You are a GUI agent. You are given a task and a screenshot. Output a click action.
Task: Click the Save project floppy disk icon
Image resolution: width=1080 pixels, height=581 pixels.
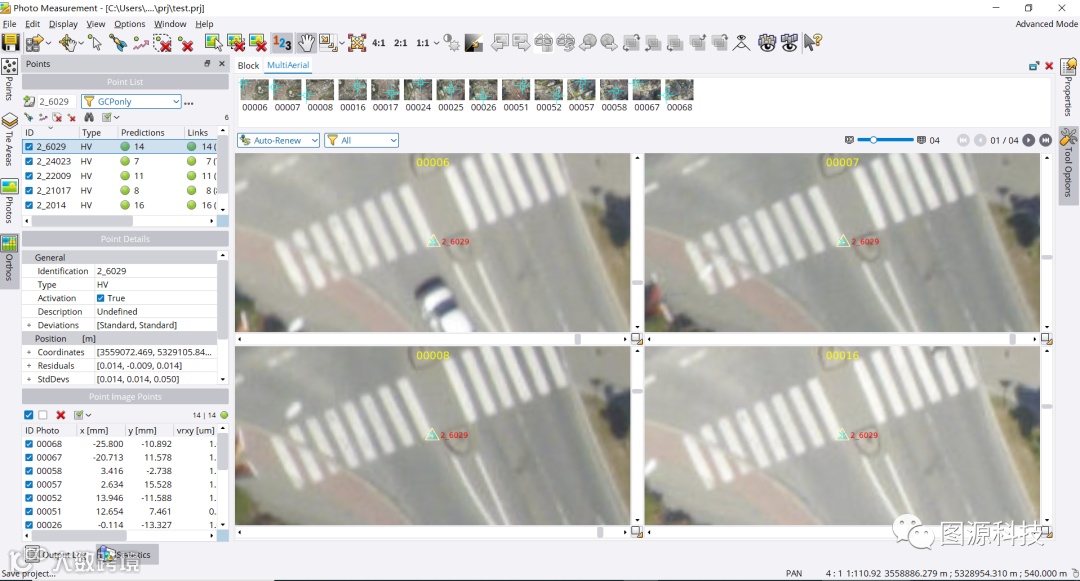click(10, 43)
